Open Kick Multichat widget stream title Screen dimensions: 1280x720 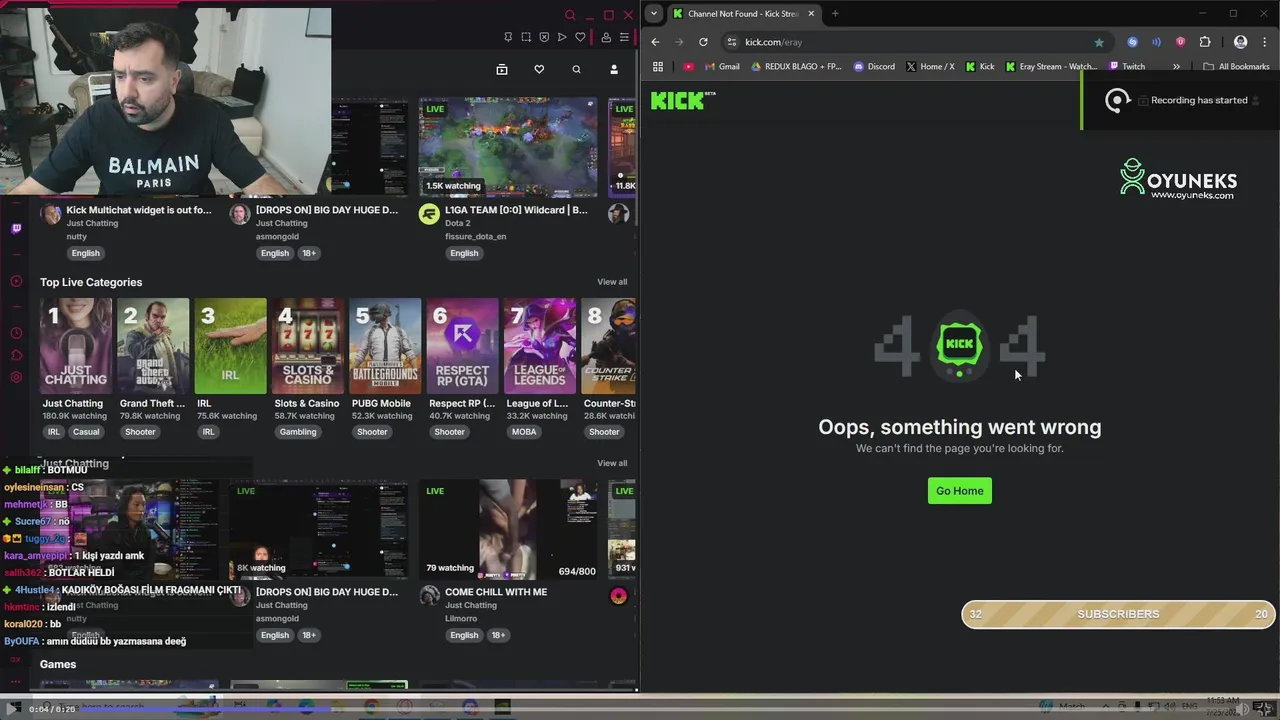[139, 210]
